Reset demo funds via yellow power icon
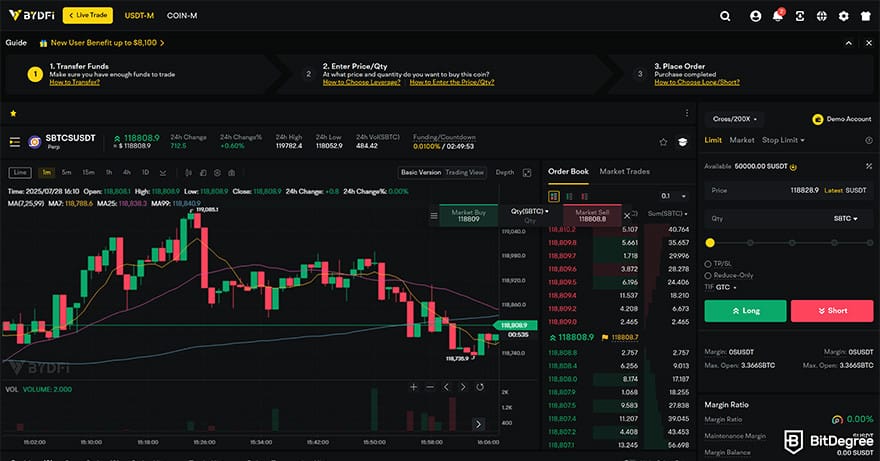This screenshot has height=461, width=880. click(x=794, y=167)
